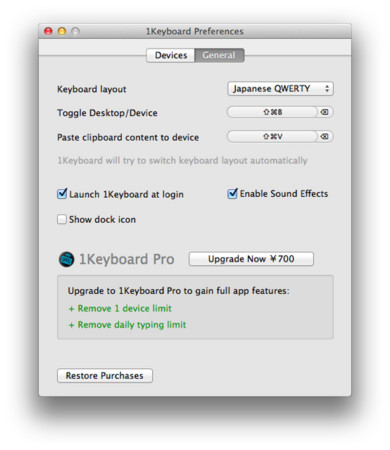Viewport: 390px width, 450px height.
Task: Enable Show dock icon checkbox
Action: coord(62,219)
